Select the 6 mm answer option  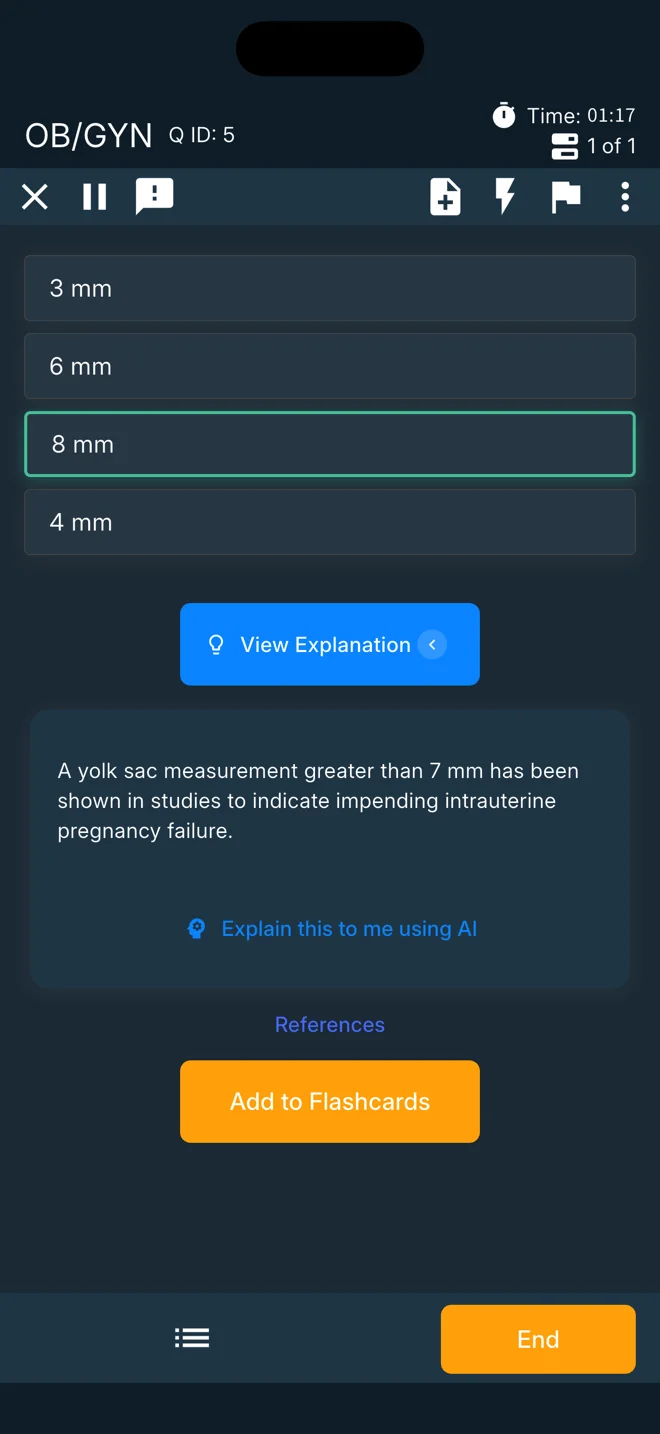click(330, 366)
